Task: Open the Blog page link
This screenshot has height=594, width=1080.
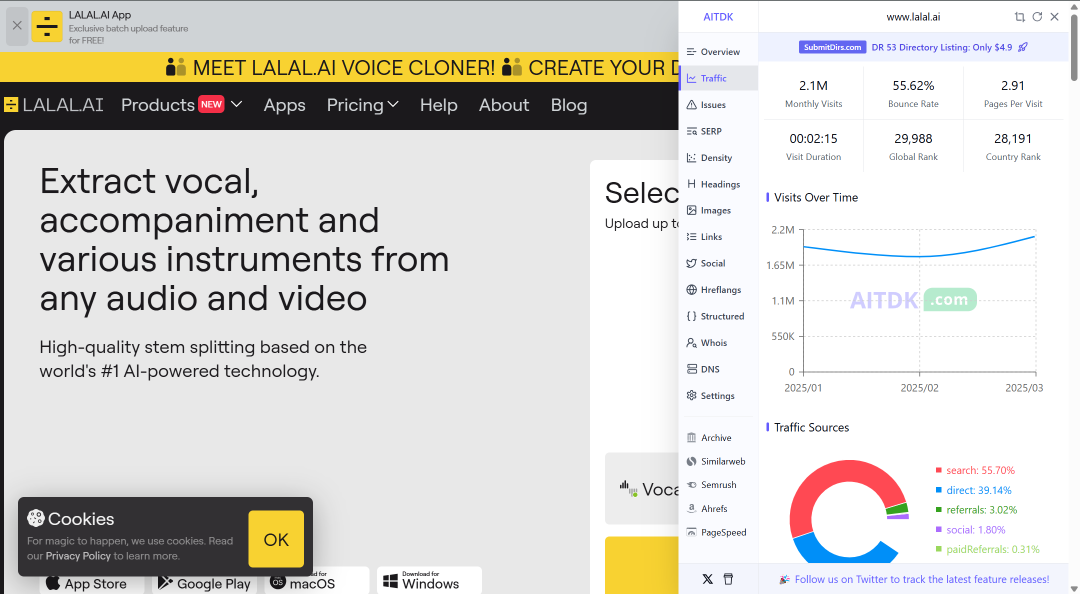Action: tap(569, 105)
